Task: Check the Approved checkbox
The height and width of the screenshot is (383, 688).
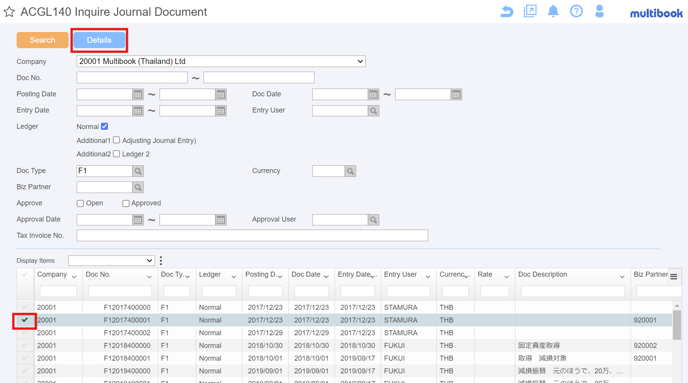Action: point(126,203)
